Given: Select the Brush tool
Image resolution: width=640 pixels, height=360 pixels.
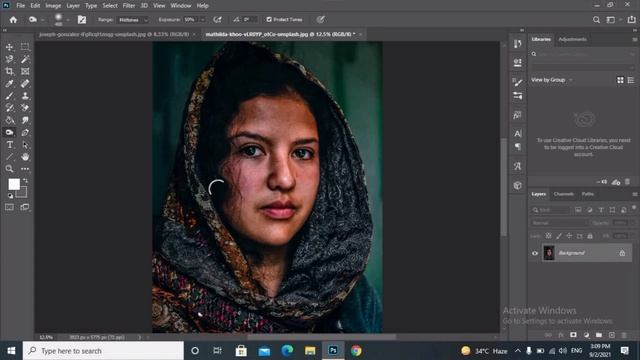Looking at the screenshot, I should (x=9, y=96).
